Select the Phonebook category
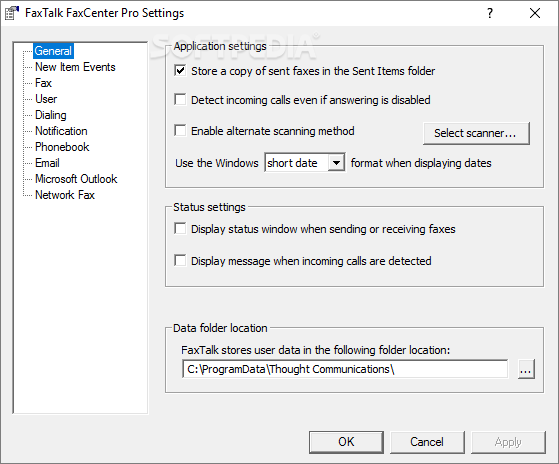Screen dimensions: 559x464 62,147
